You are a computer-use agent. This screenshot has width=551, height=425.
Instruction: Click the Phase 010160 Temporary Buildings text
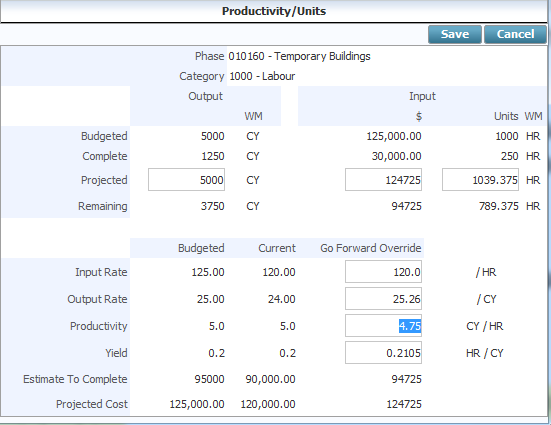(299, 56)
